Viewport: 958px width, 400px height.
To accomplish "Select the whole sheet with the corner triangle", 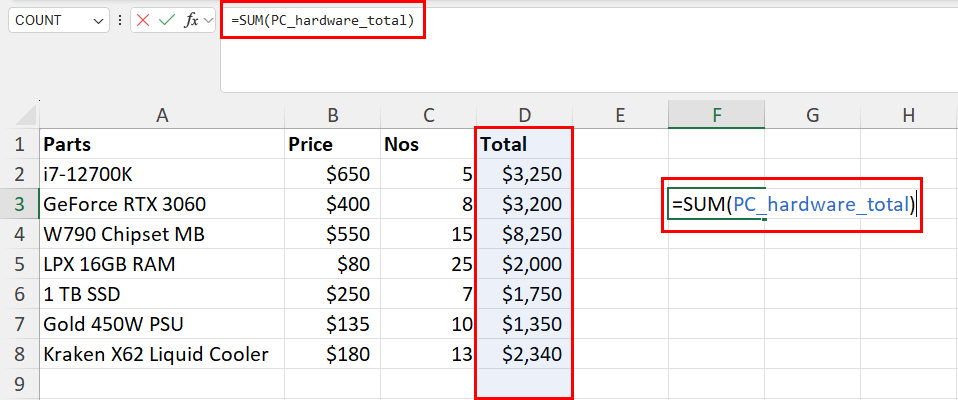I will coord(24,115).
